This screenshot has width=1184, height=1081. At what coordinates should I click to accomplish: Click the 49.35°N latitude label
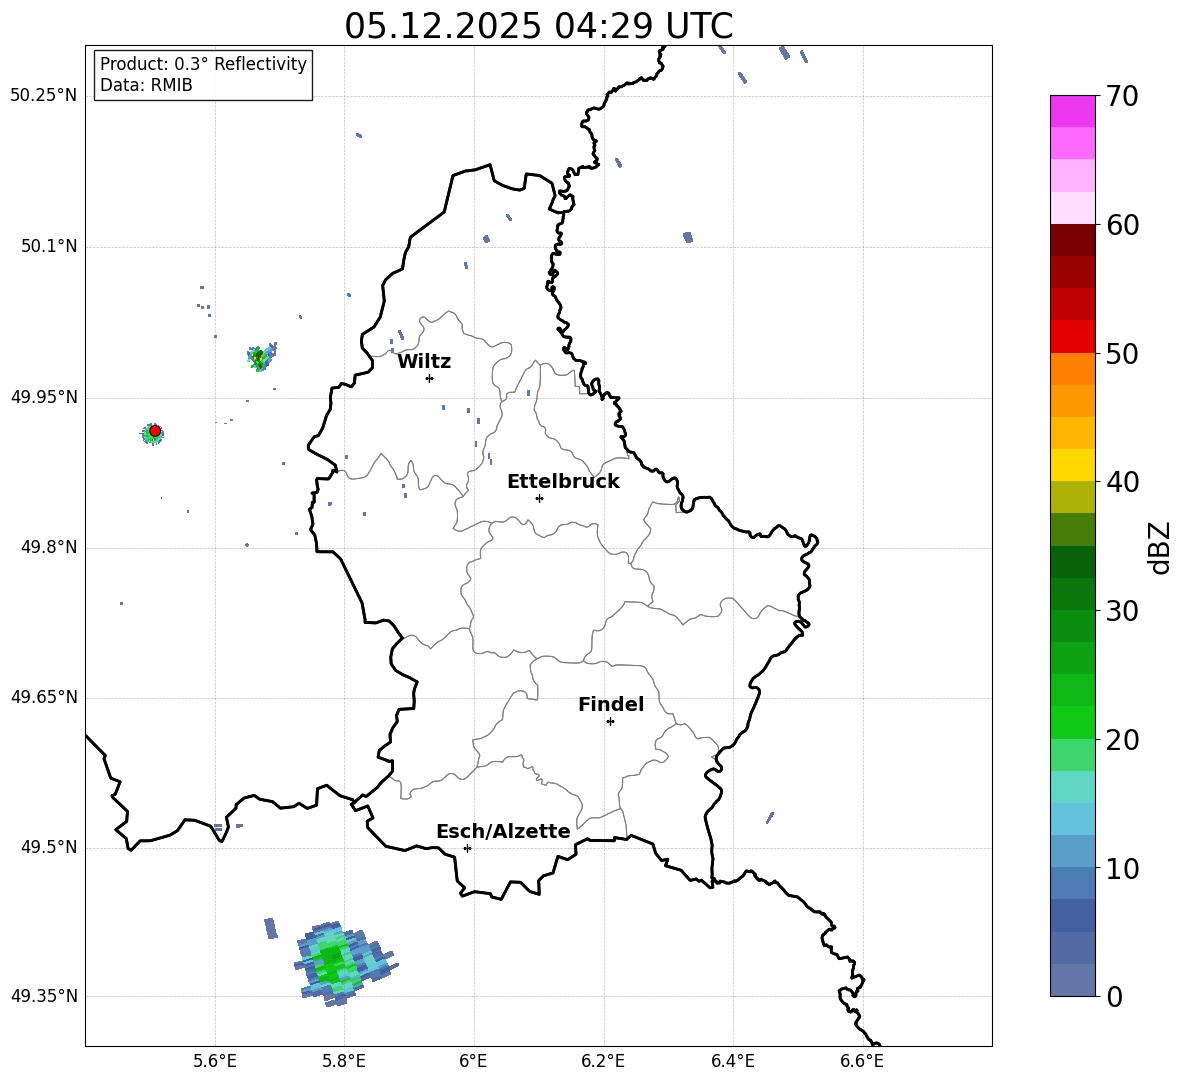tap(44, 996)
